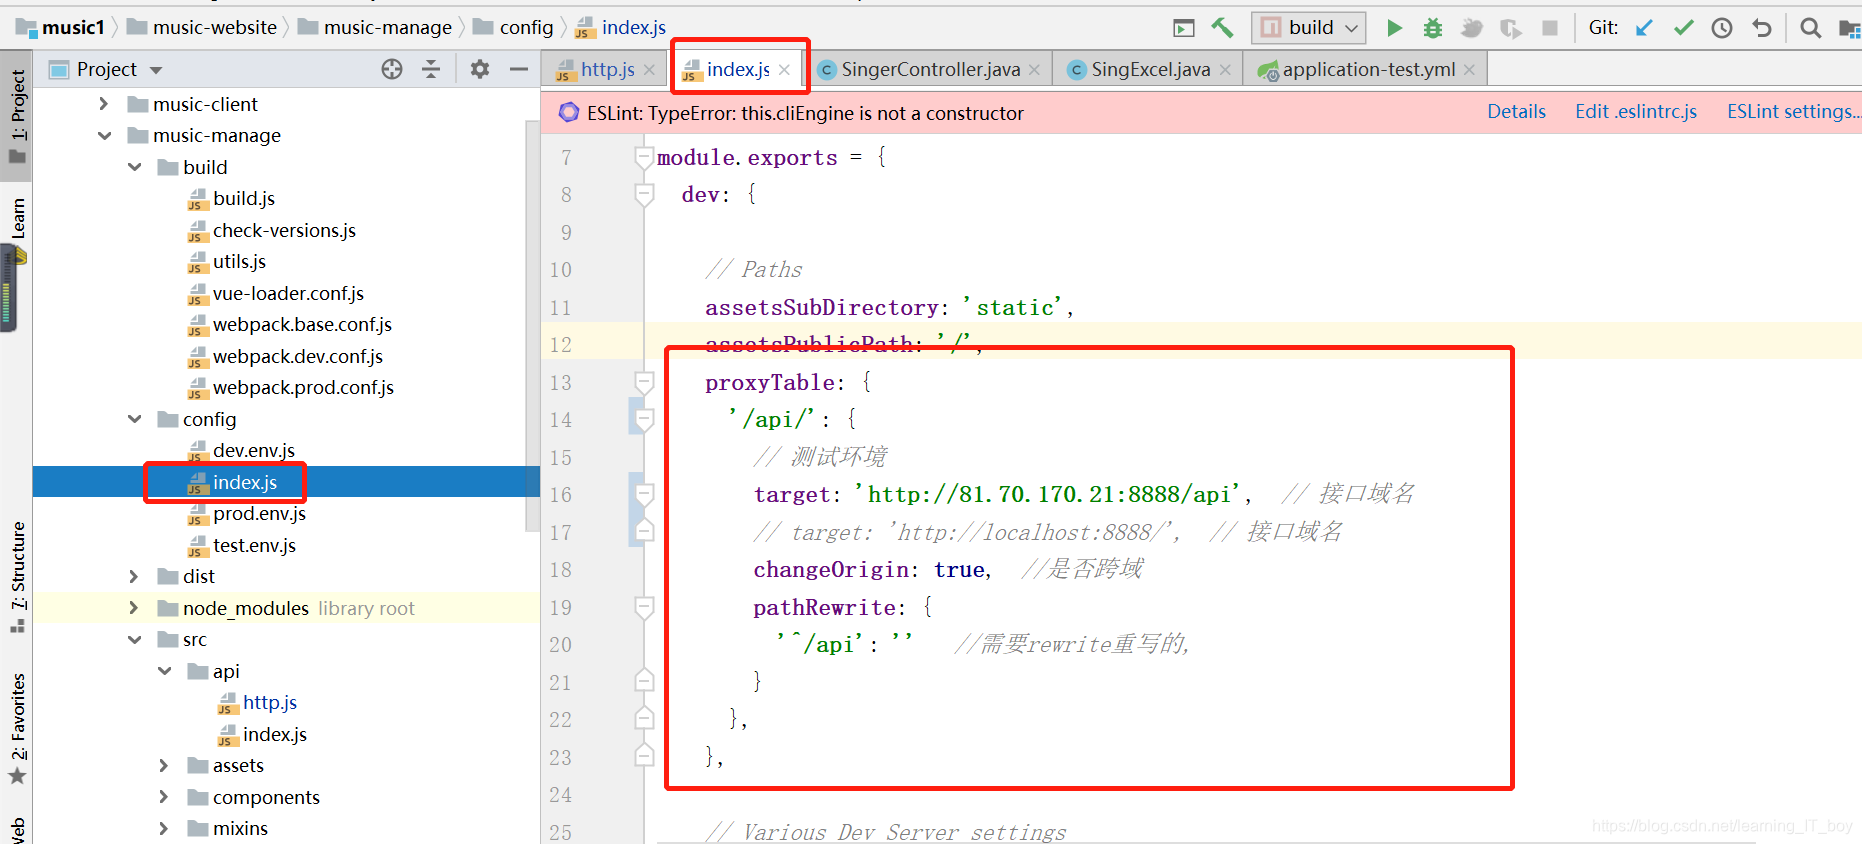Image resolution: width=1862 pixels, height=844 pixels.
Task: Click the gray Stop square icon
Action: 1550,28
